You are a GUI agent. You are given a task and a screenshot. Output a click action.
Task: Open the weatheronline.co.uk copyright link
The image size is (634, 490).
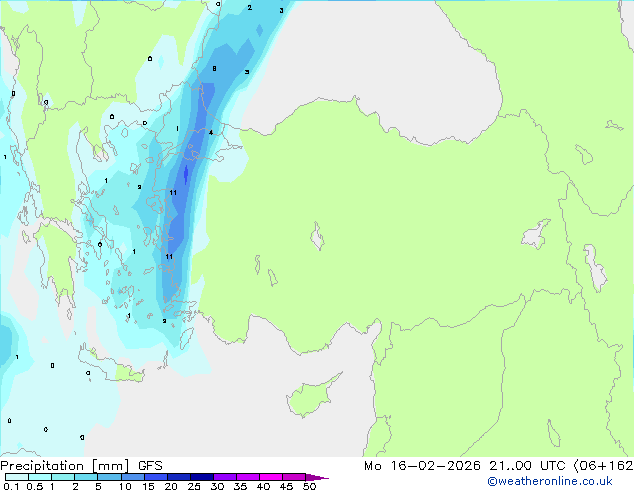point(550,481)
